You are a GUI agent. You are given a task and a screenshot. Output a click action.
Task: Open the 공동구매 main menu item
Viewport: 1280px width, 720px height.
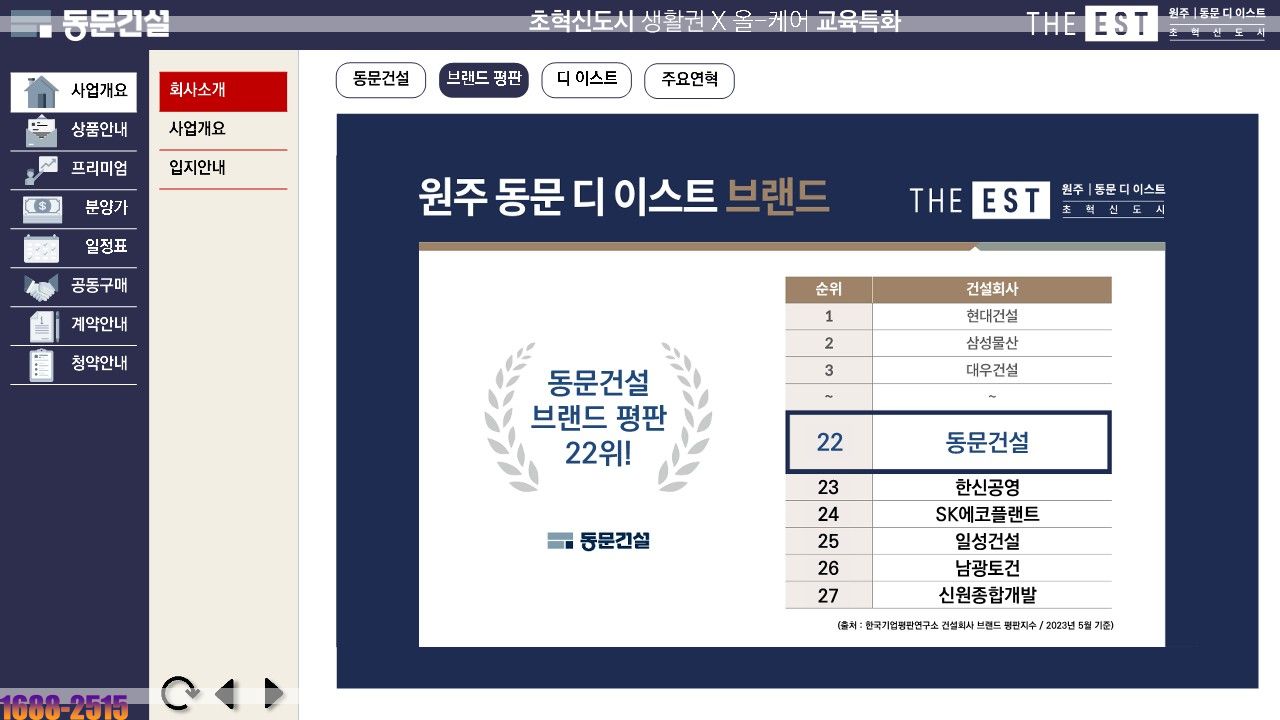(x=74, y=287)
